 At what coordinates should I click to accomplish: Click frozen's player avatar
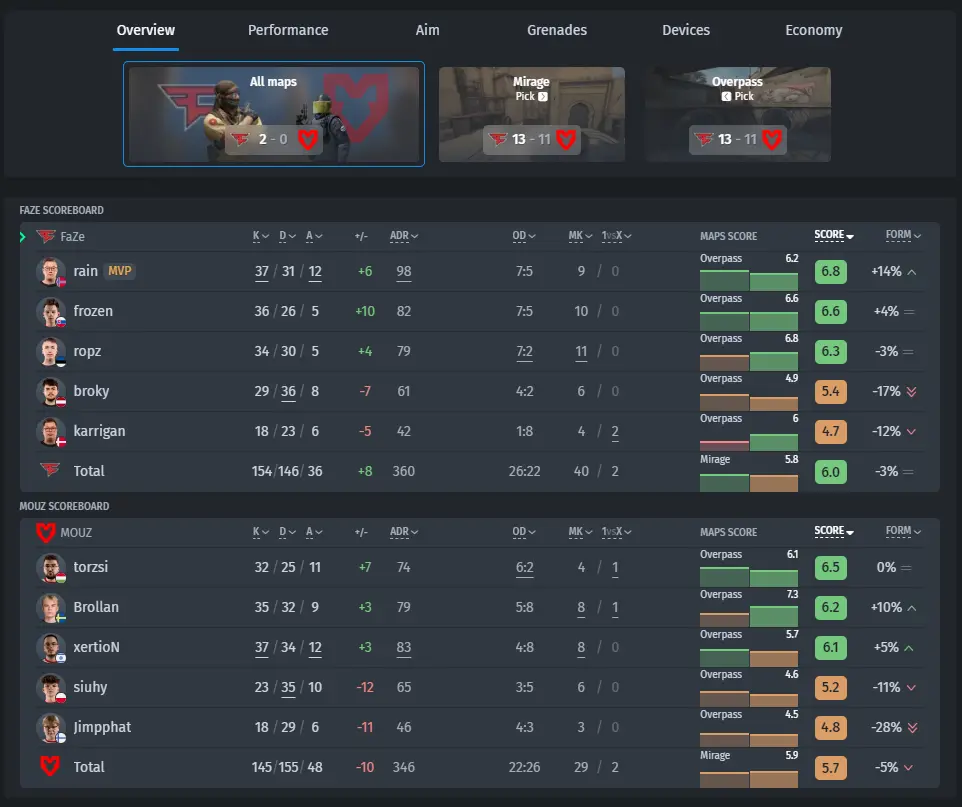coord(50,311)
